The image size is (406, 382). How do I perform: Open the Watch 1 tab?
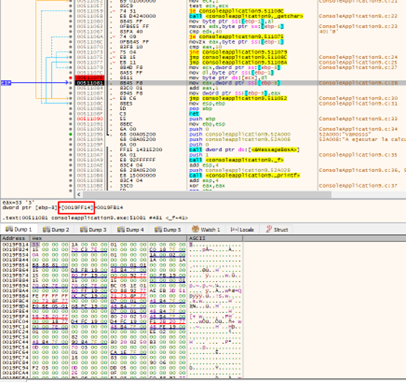click(x=206, y=229)
